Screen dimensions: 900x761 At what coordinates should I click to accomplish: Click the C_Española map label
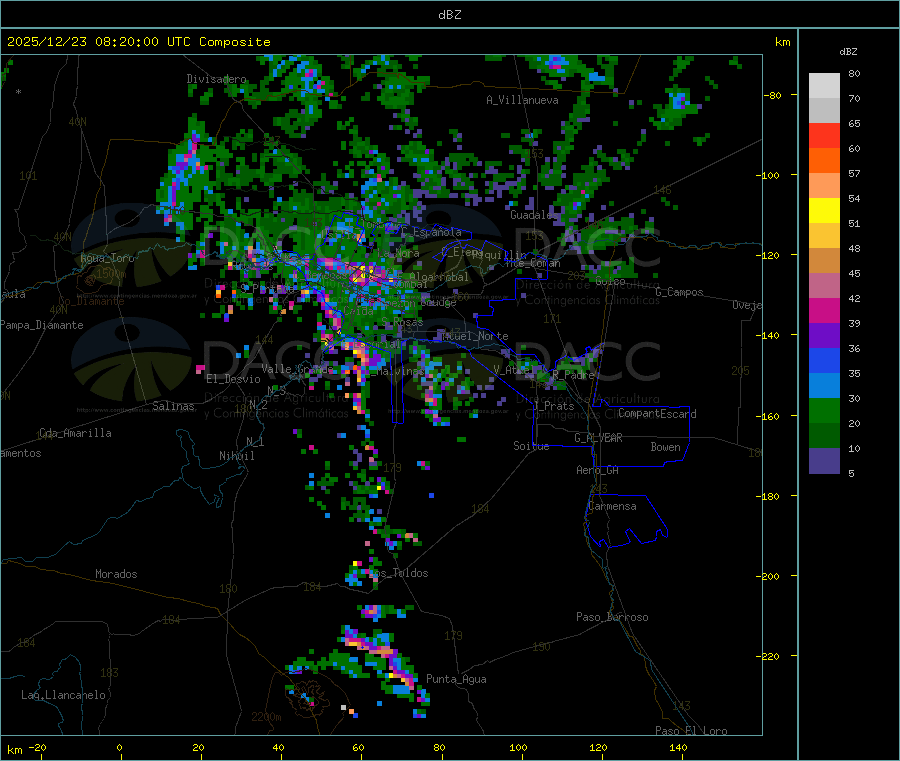click(x=430, y=232)
